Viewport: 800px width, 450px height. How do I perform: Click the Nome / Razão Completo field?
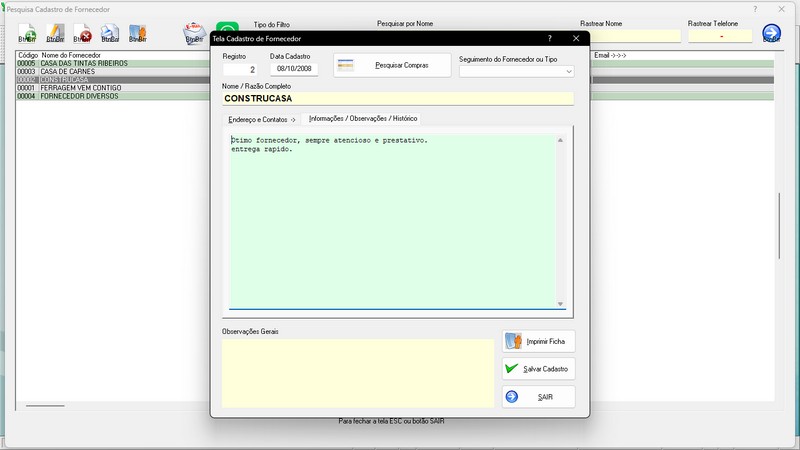[398, 98]
